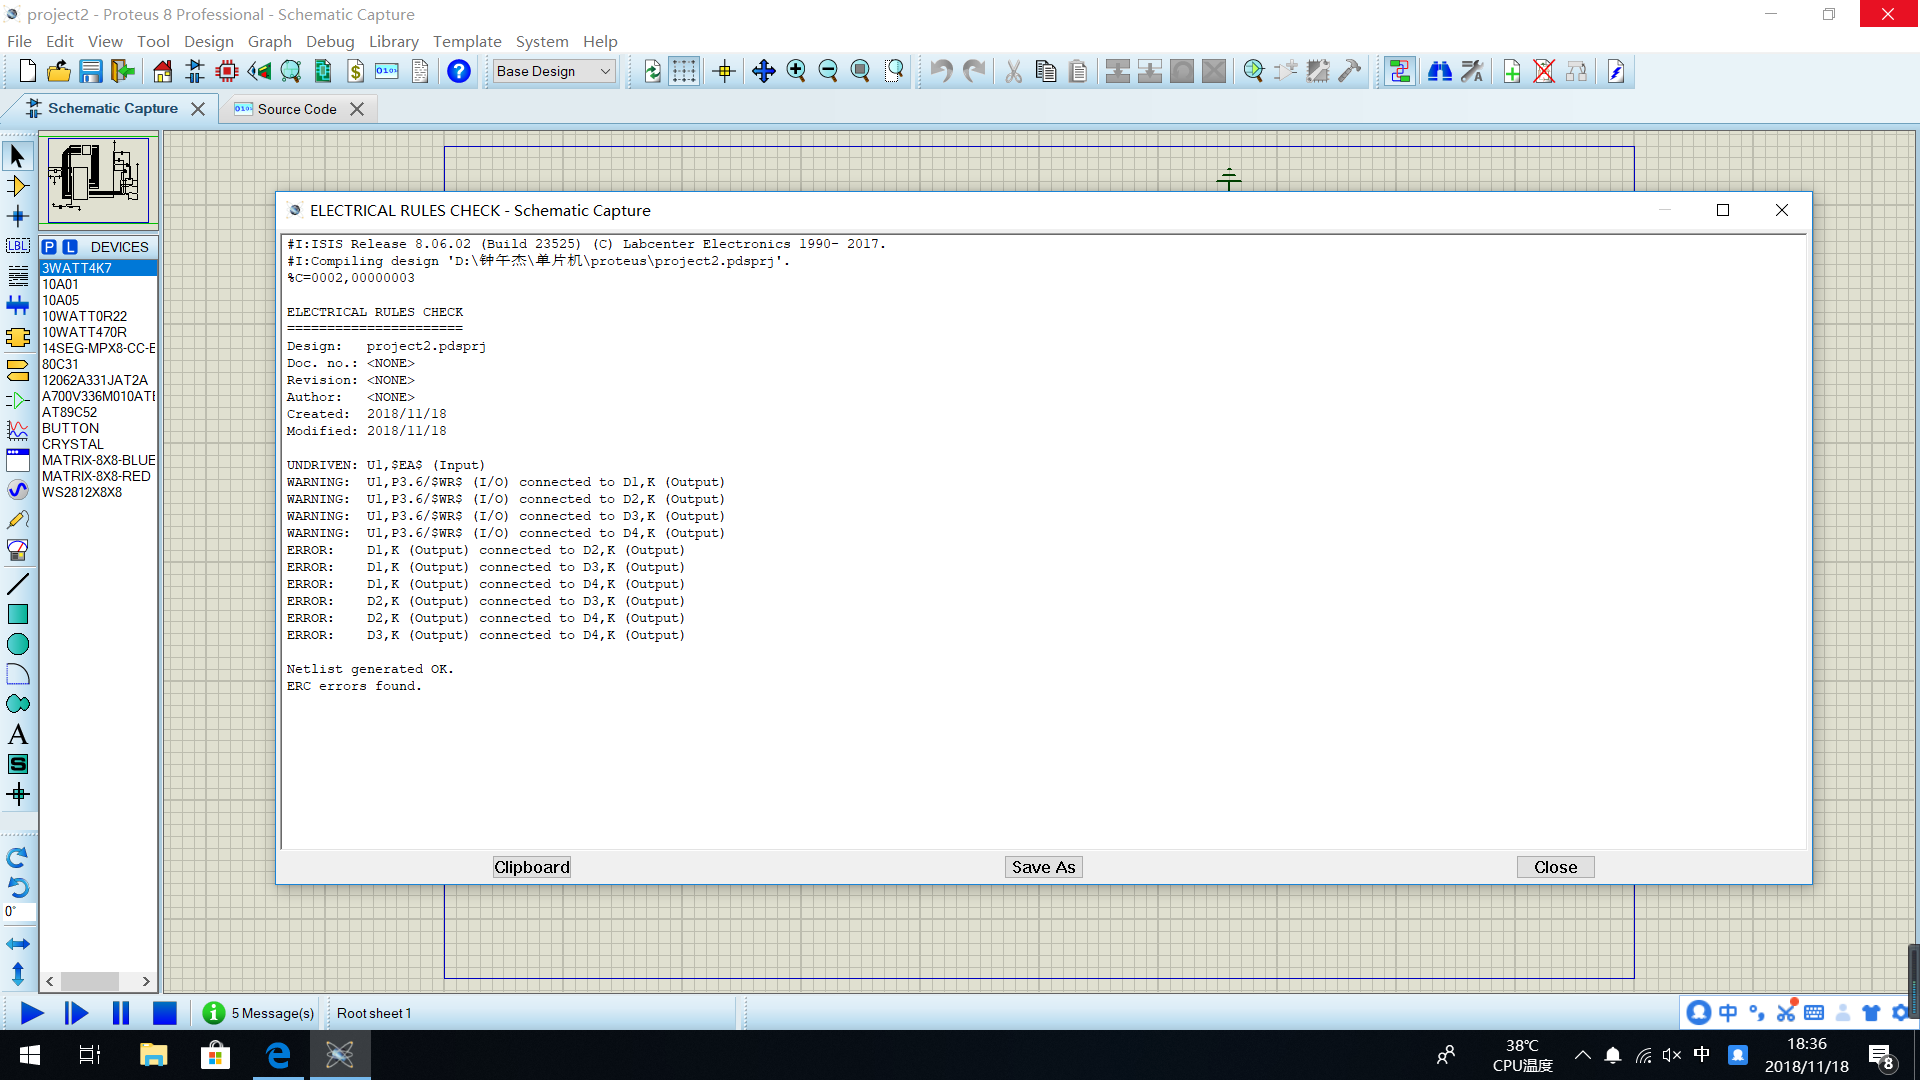Open Microsoft Edge from the taskbar

(x=278, y=1055)
